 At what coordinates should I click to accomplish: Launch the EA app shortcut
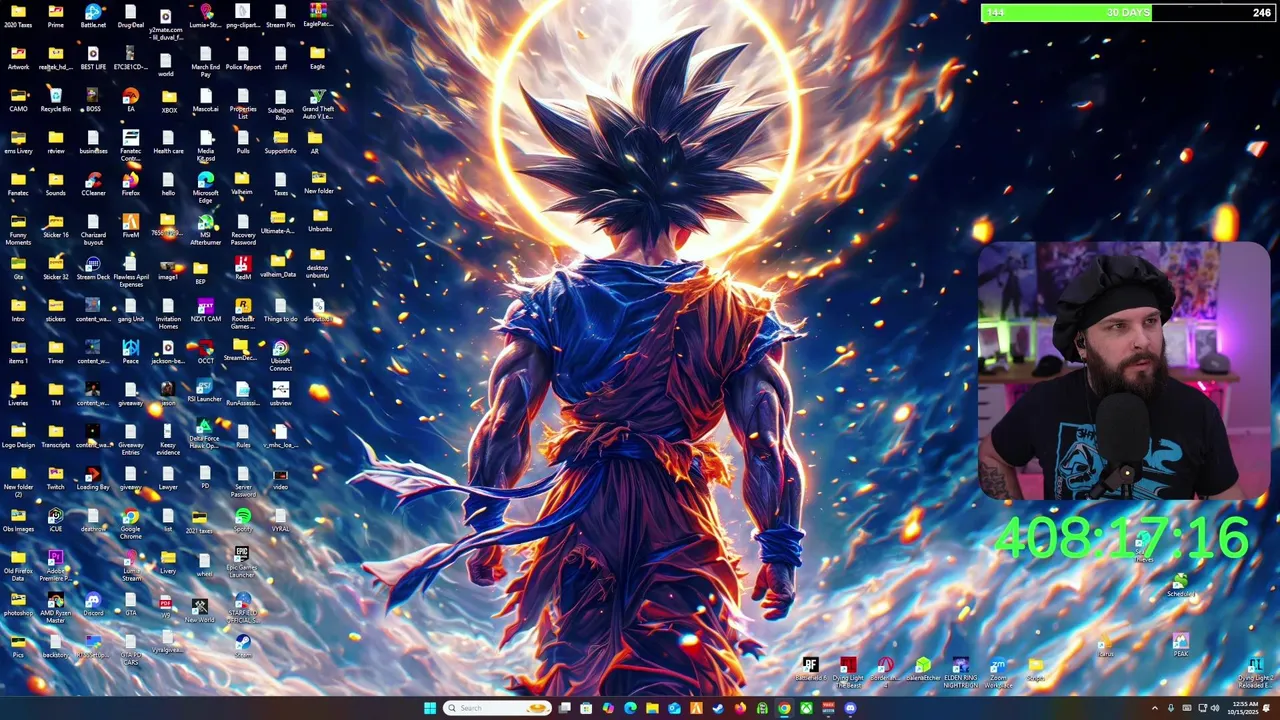[131, 99]
